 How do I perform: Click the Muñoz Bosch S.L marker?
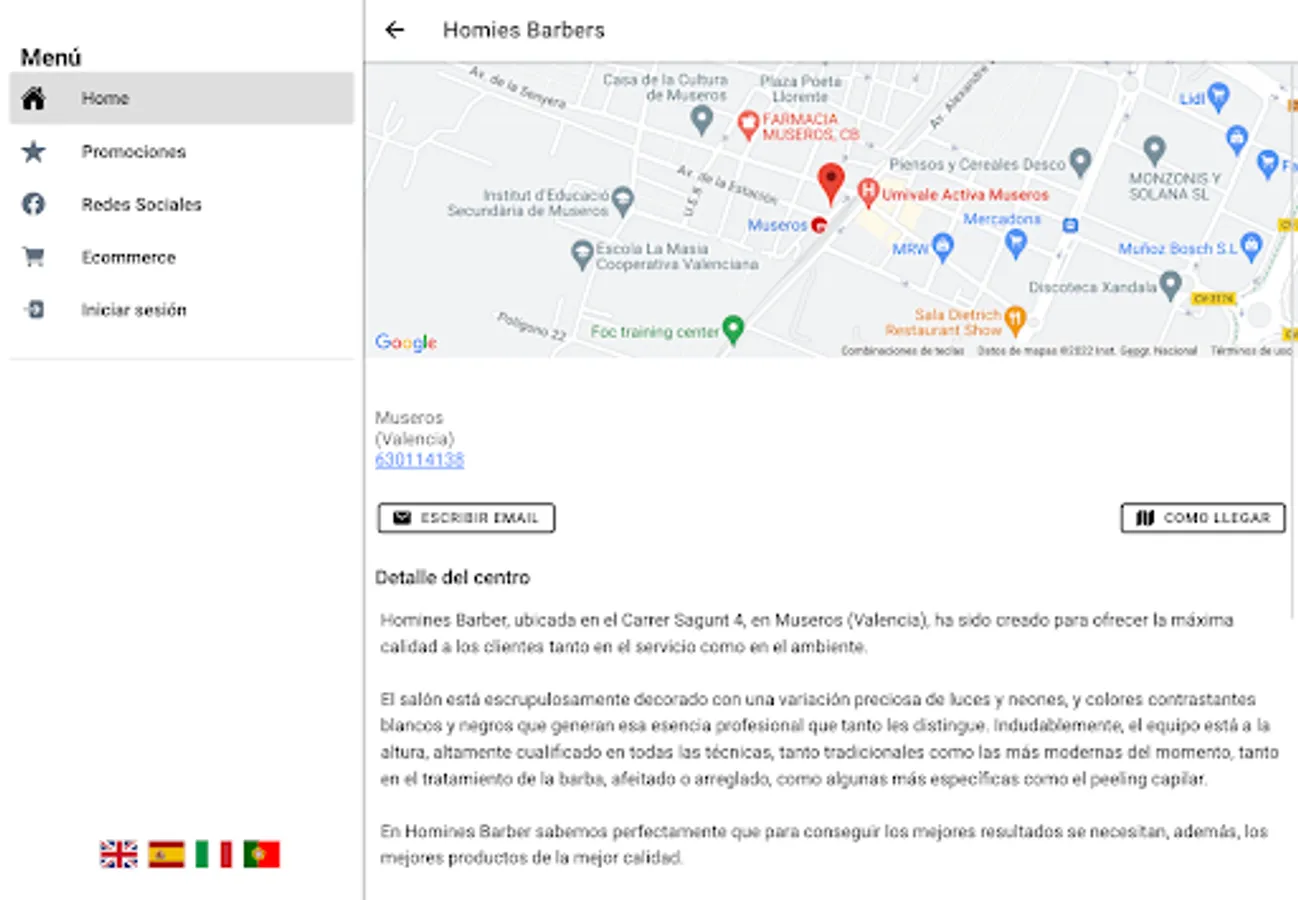point(1252,247)
